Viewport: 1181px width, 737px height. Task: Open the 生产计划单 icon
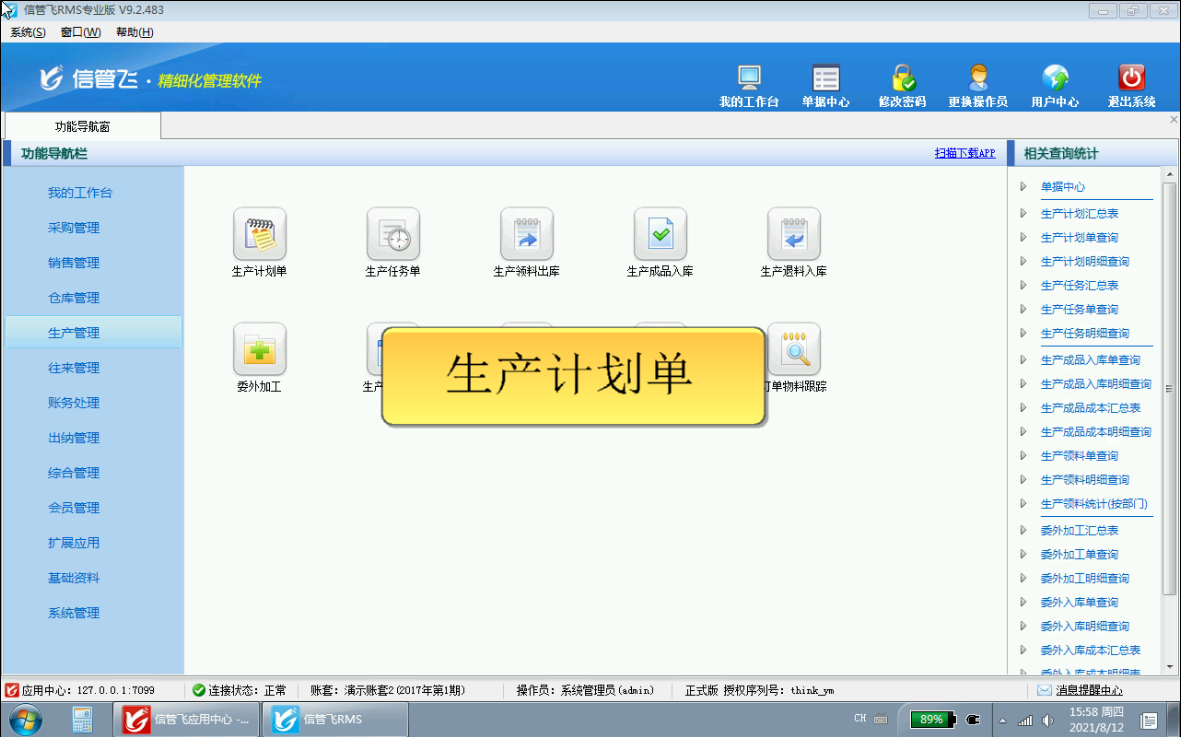(259, 234)
